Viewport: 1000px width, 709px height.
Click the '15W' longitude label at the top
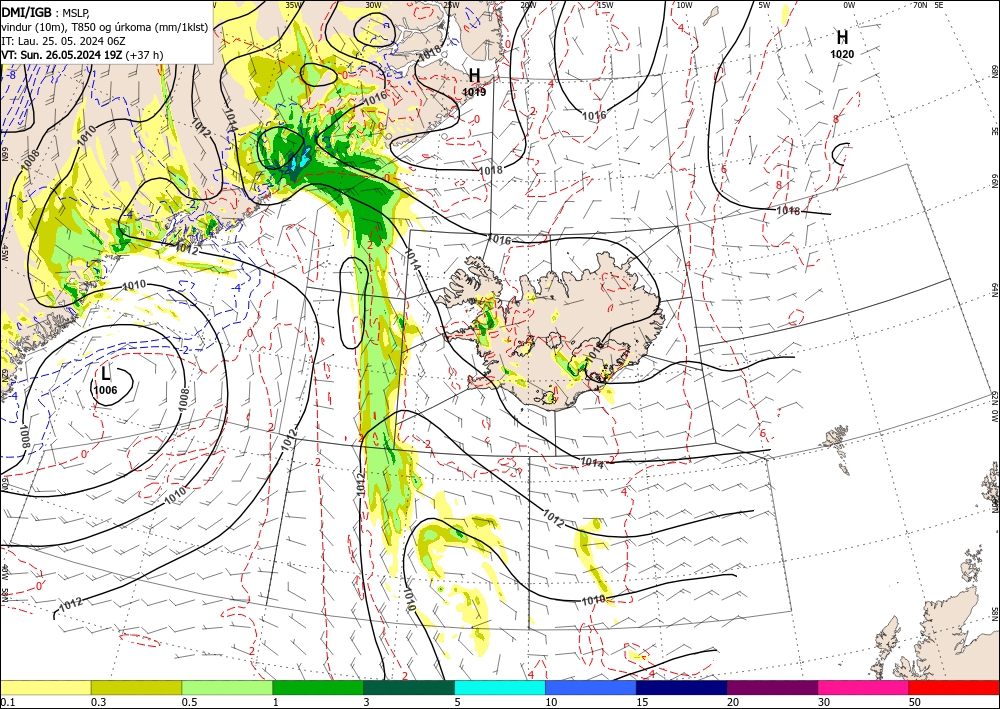click(x=605, y=5)
